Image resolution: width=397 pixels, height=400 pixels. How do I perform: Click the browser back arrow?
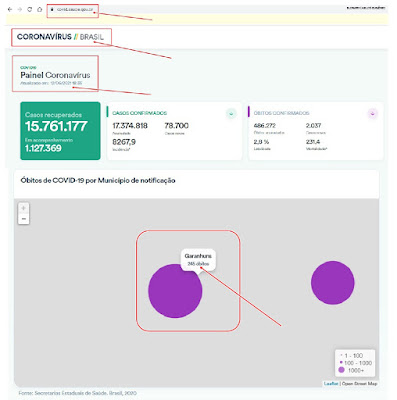tap(10, 10)
